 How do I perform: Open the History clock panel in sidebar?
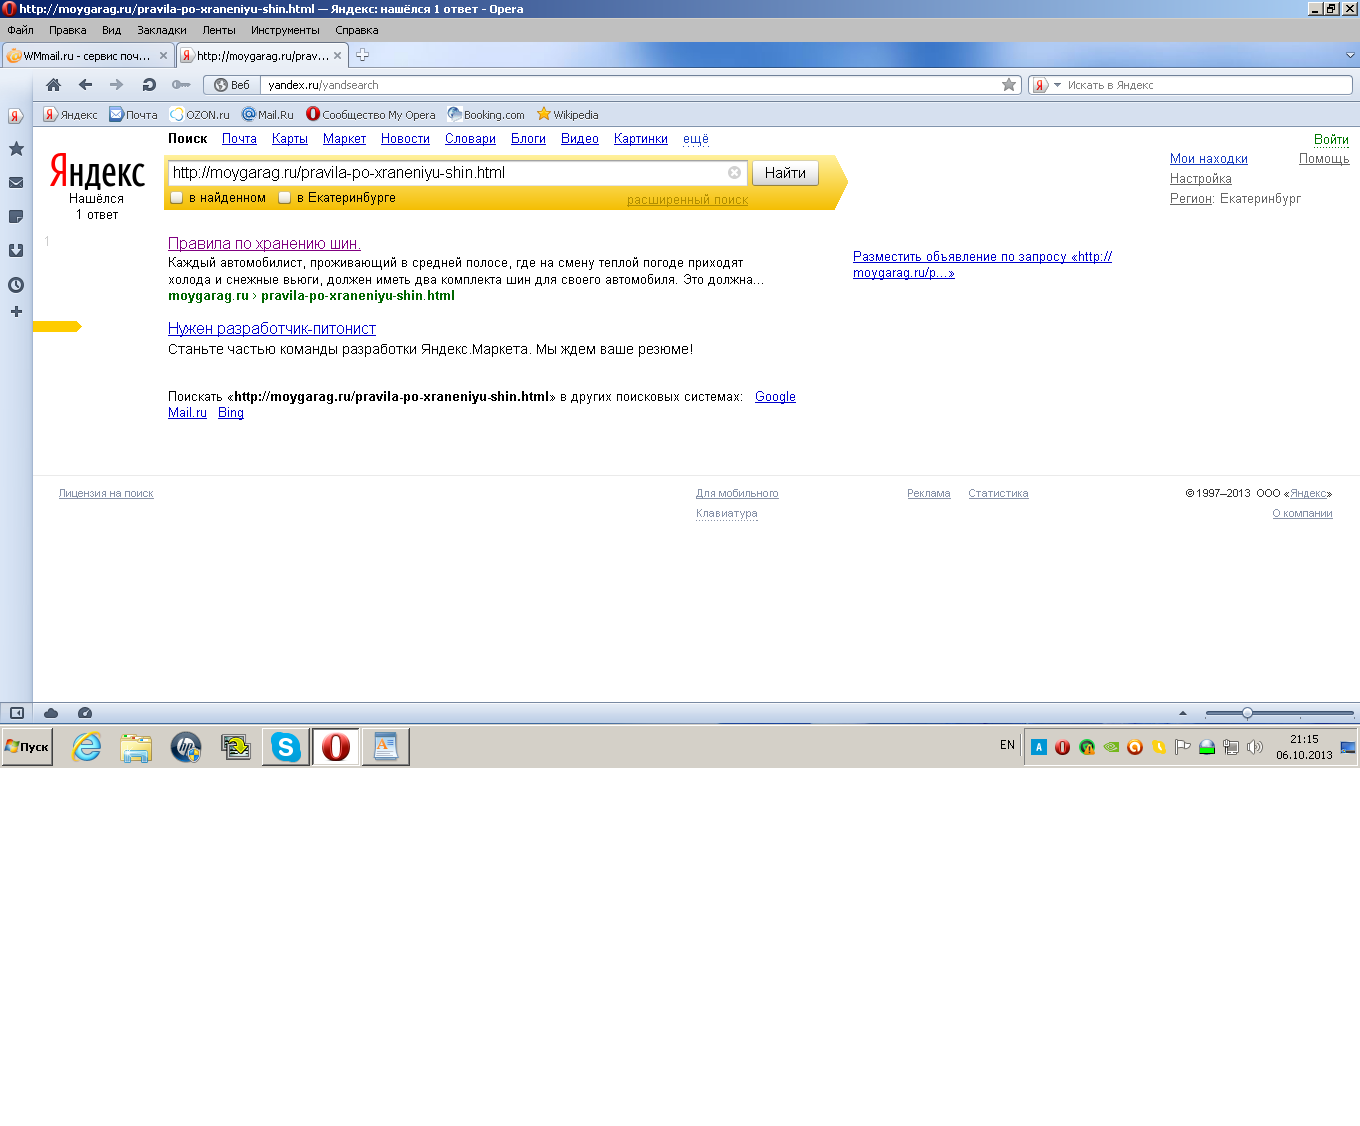[16, 285]
